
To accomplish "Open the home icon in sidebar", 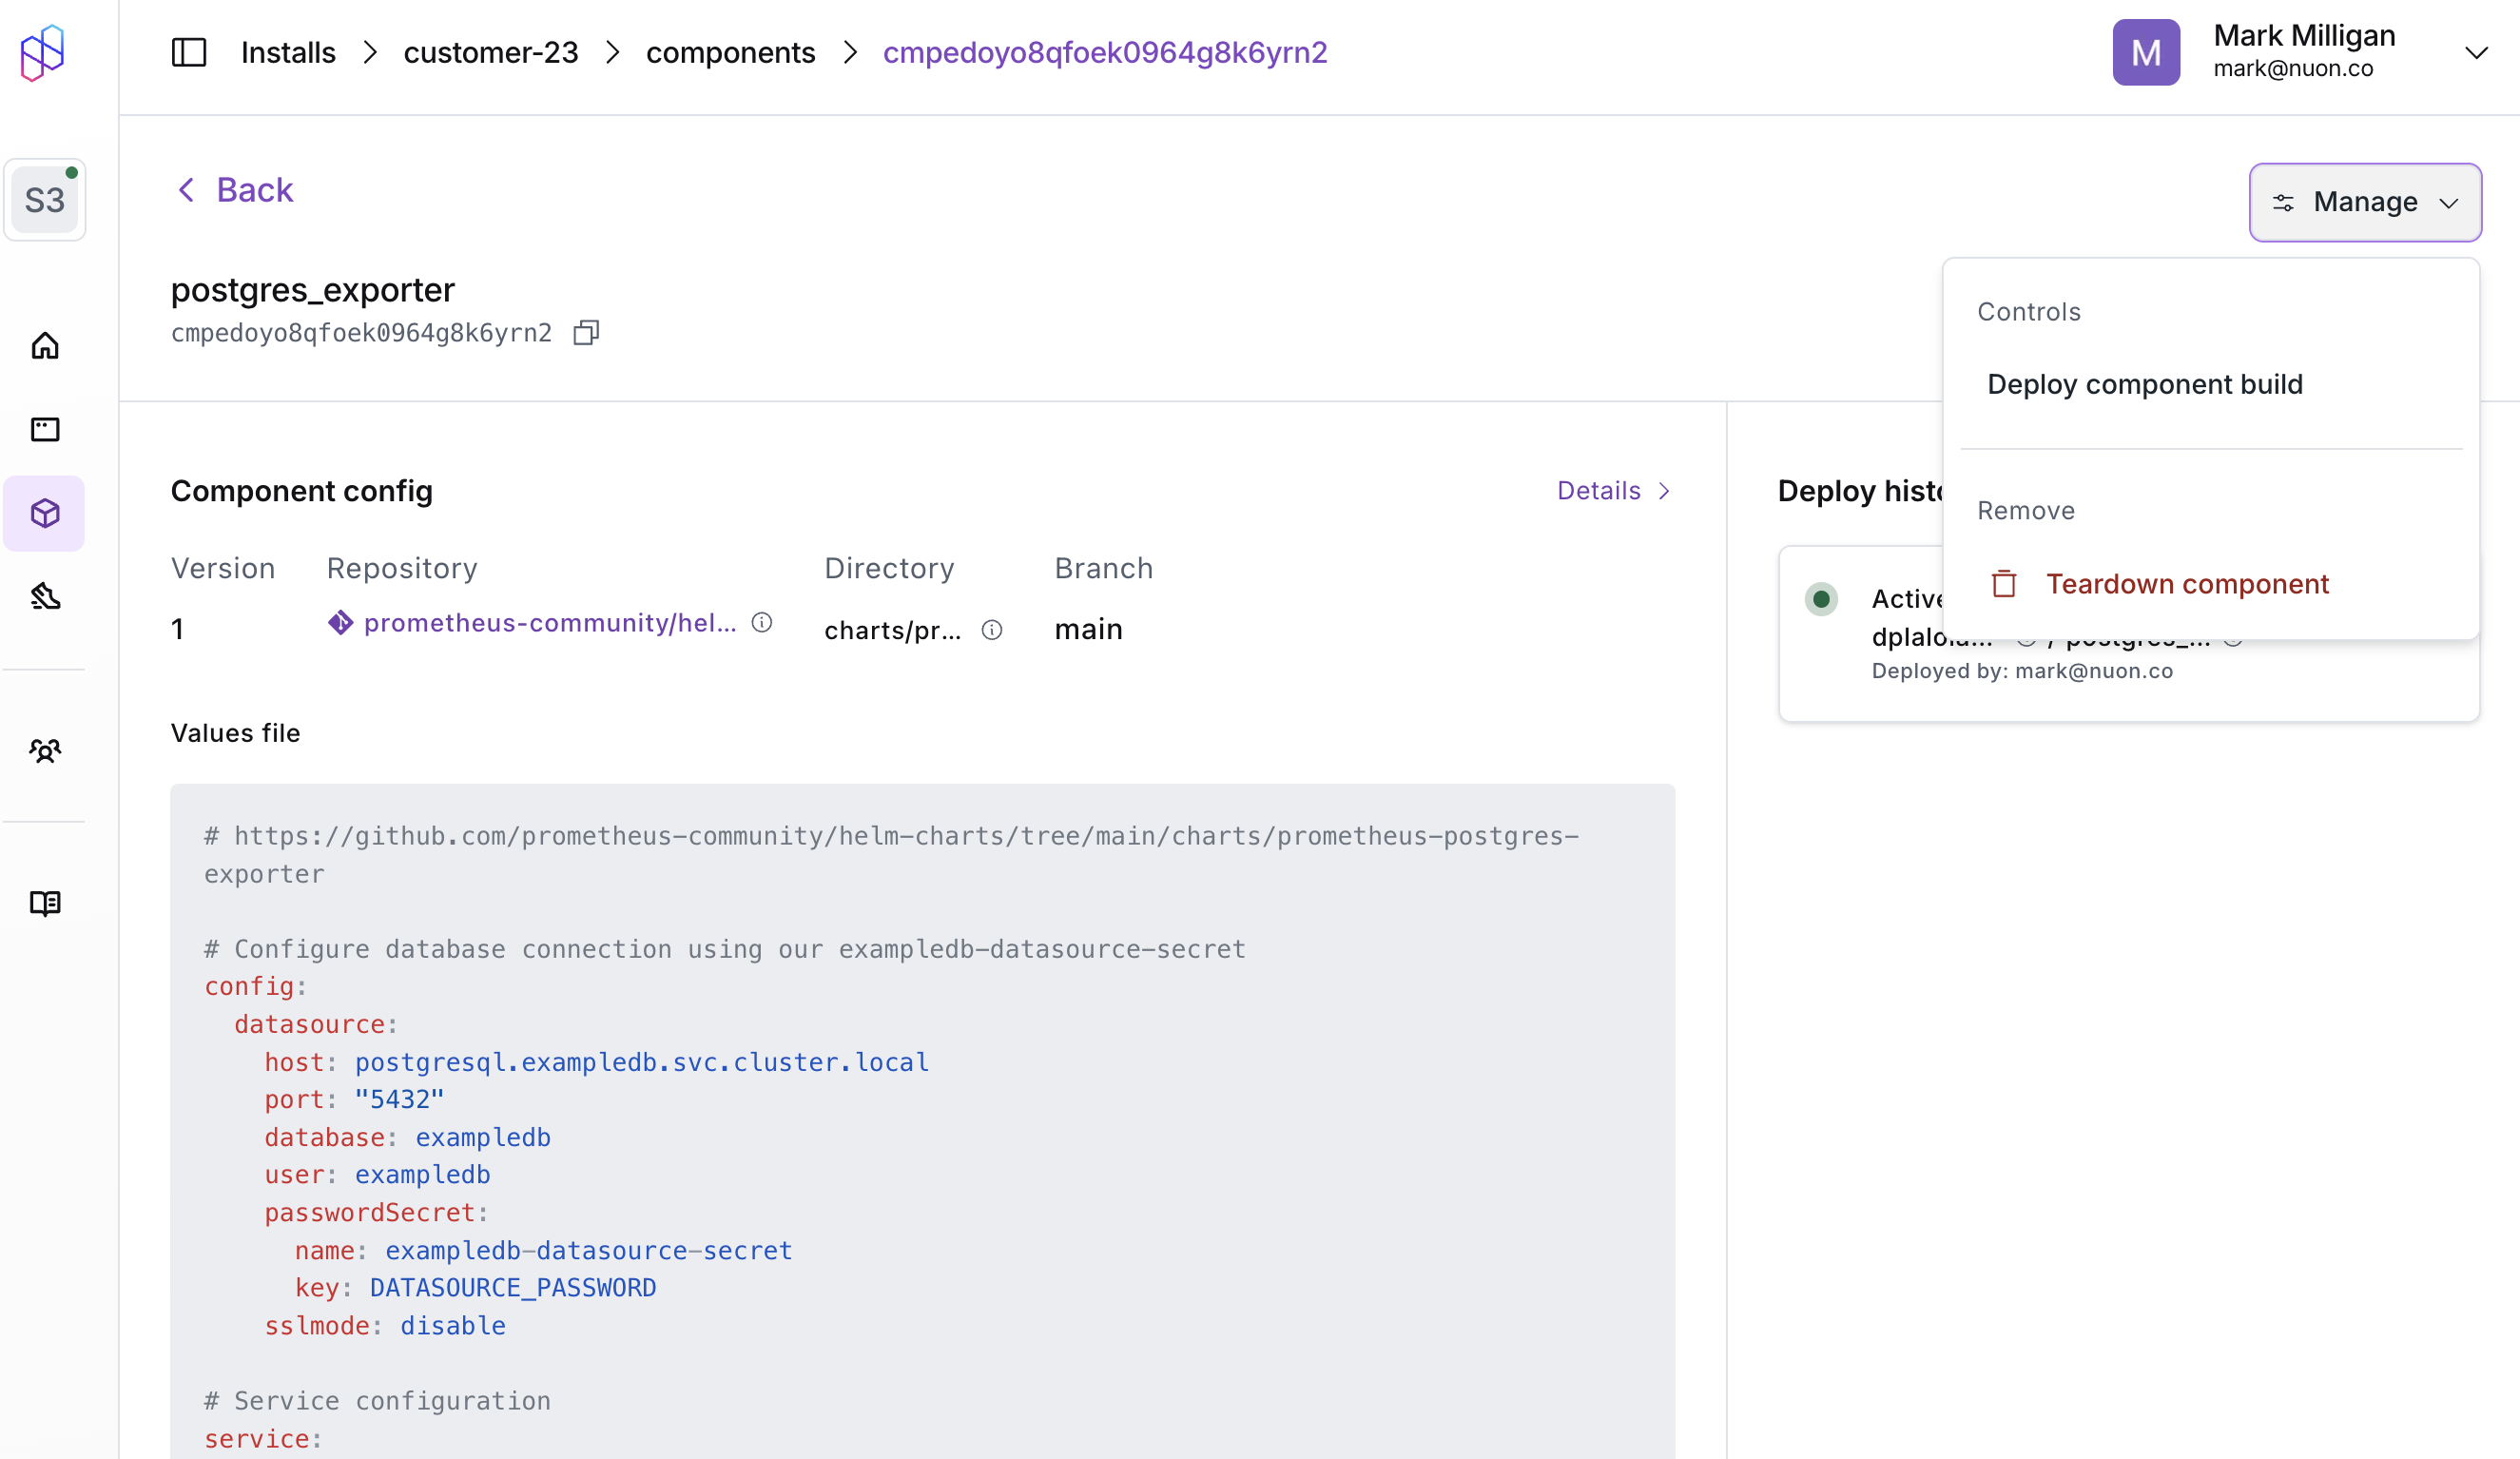I will [45, 346].
